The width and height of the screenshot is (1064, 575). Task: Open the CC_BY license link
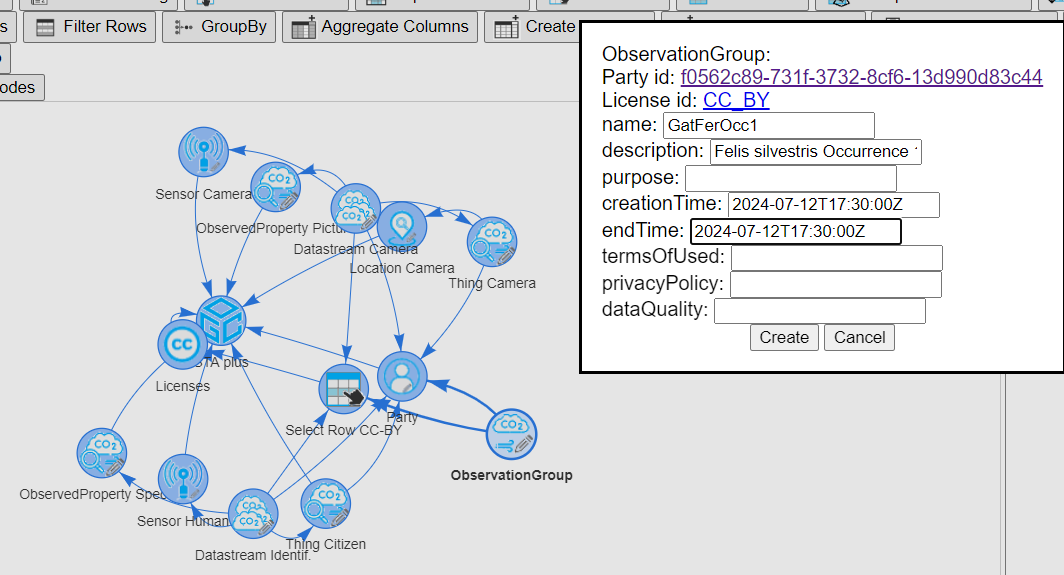click(x=736, y=100)
